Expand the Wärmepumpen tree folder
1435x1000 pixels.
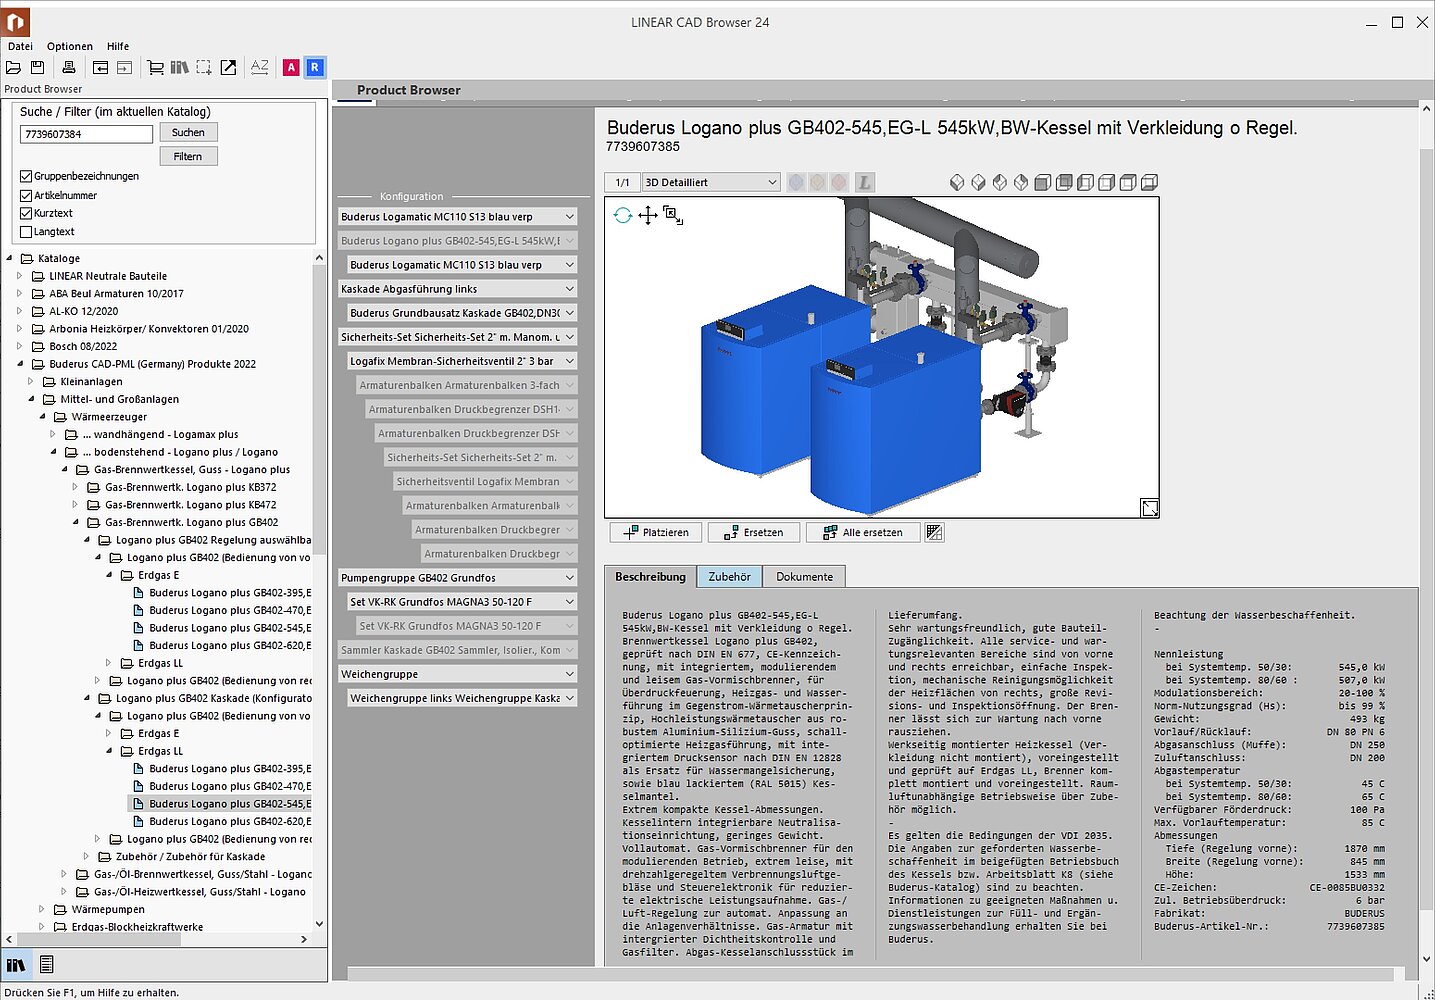coord(41,910)
